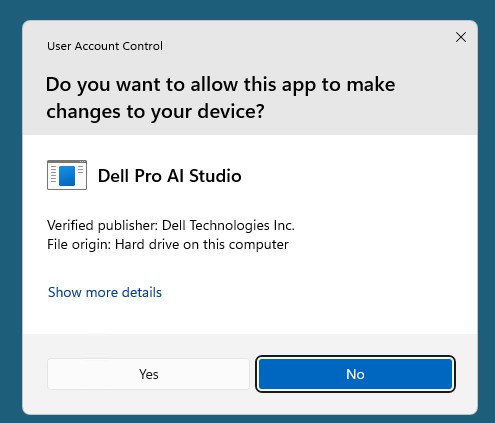Click the "changes to your device?" text line
495x423 pixels.
(155, 111)
